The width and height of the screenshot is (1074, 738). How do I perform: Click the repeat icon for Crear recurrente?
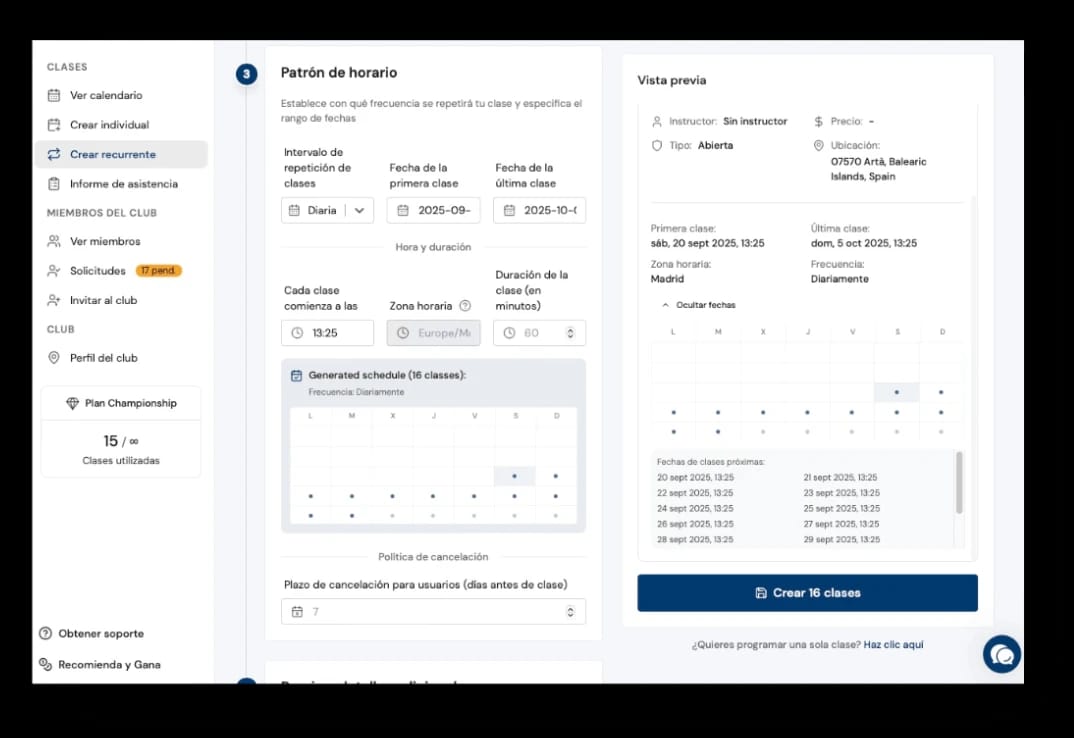[54, 154]
